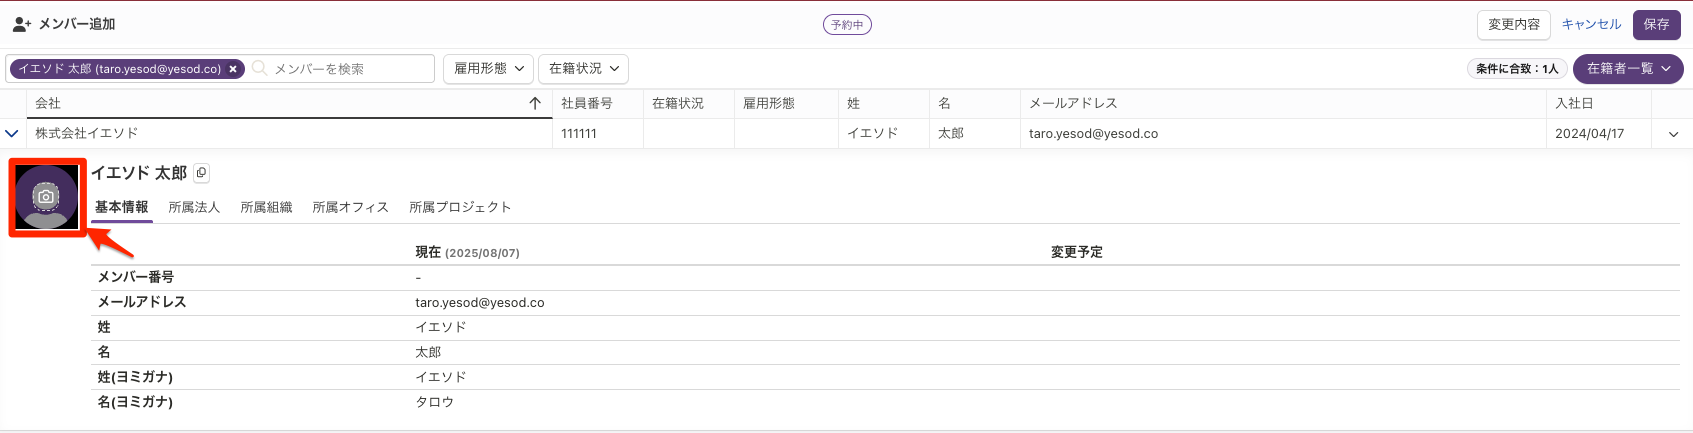Open the 所属プロジェクト tab

pyautogui.click(x=460, y=207)
